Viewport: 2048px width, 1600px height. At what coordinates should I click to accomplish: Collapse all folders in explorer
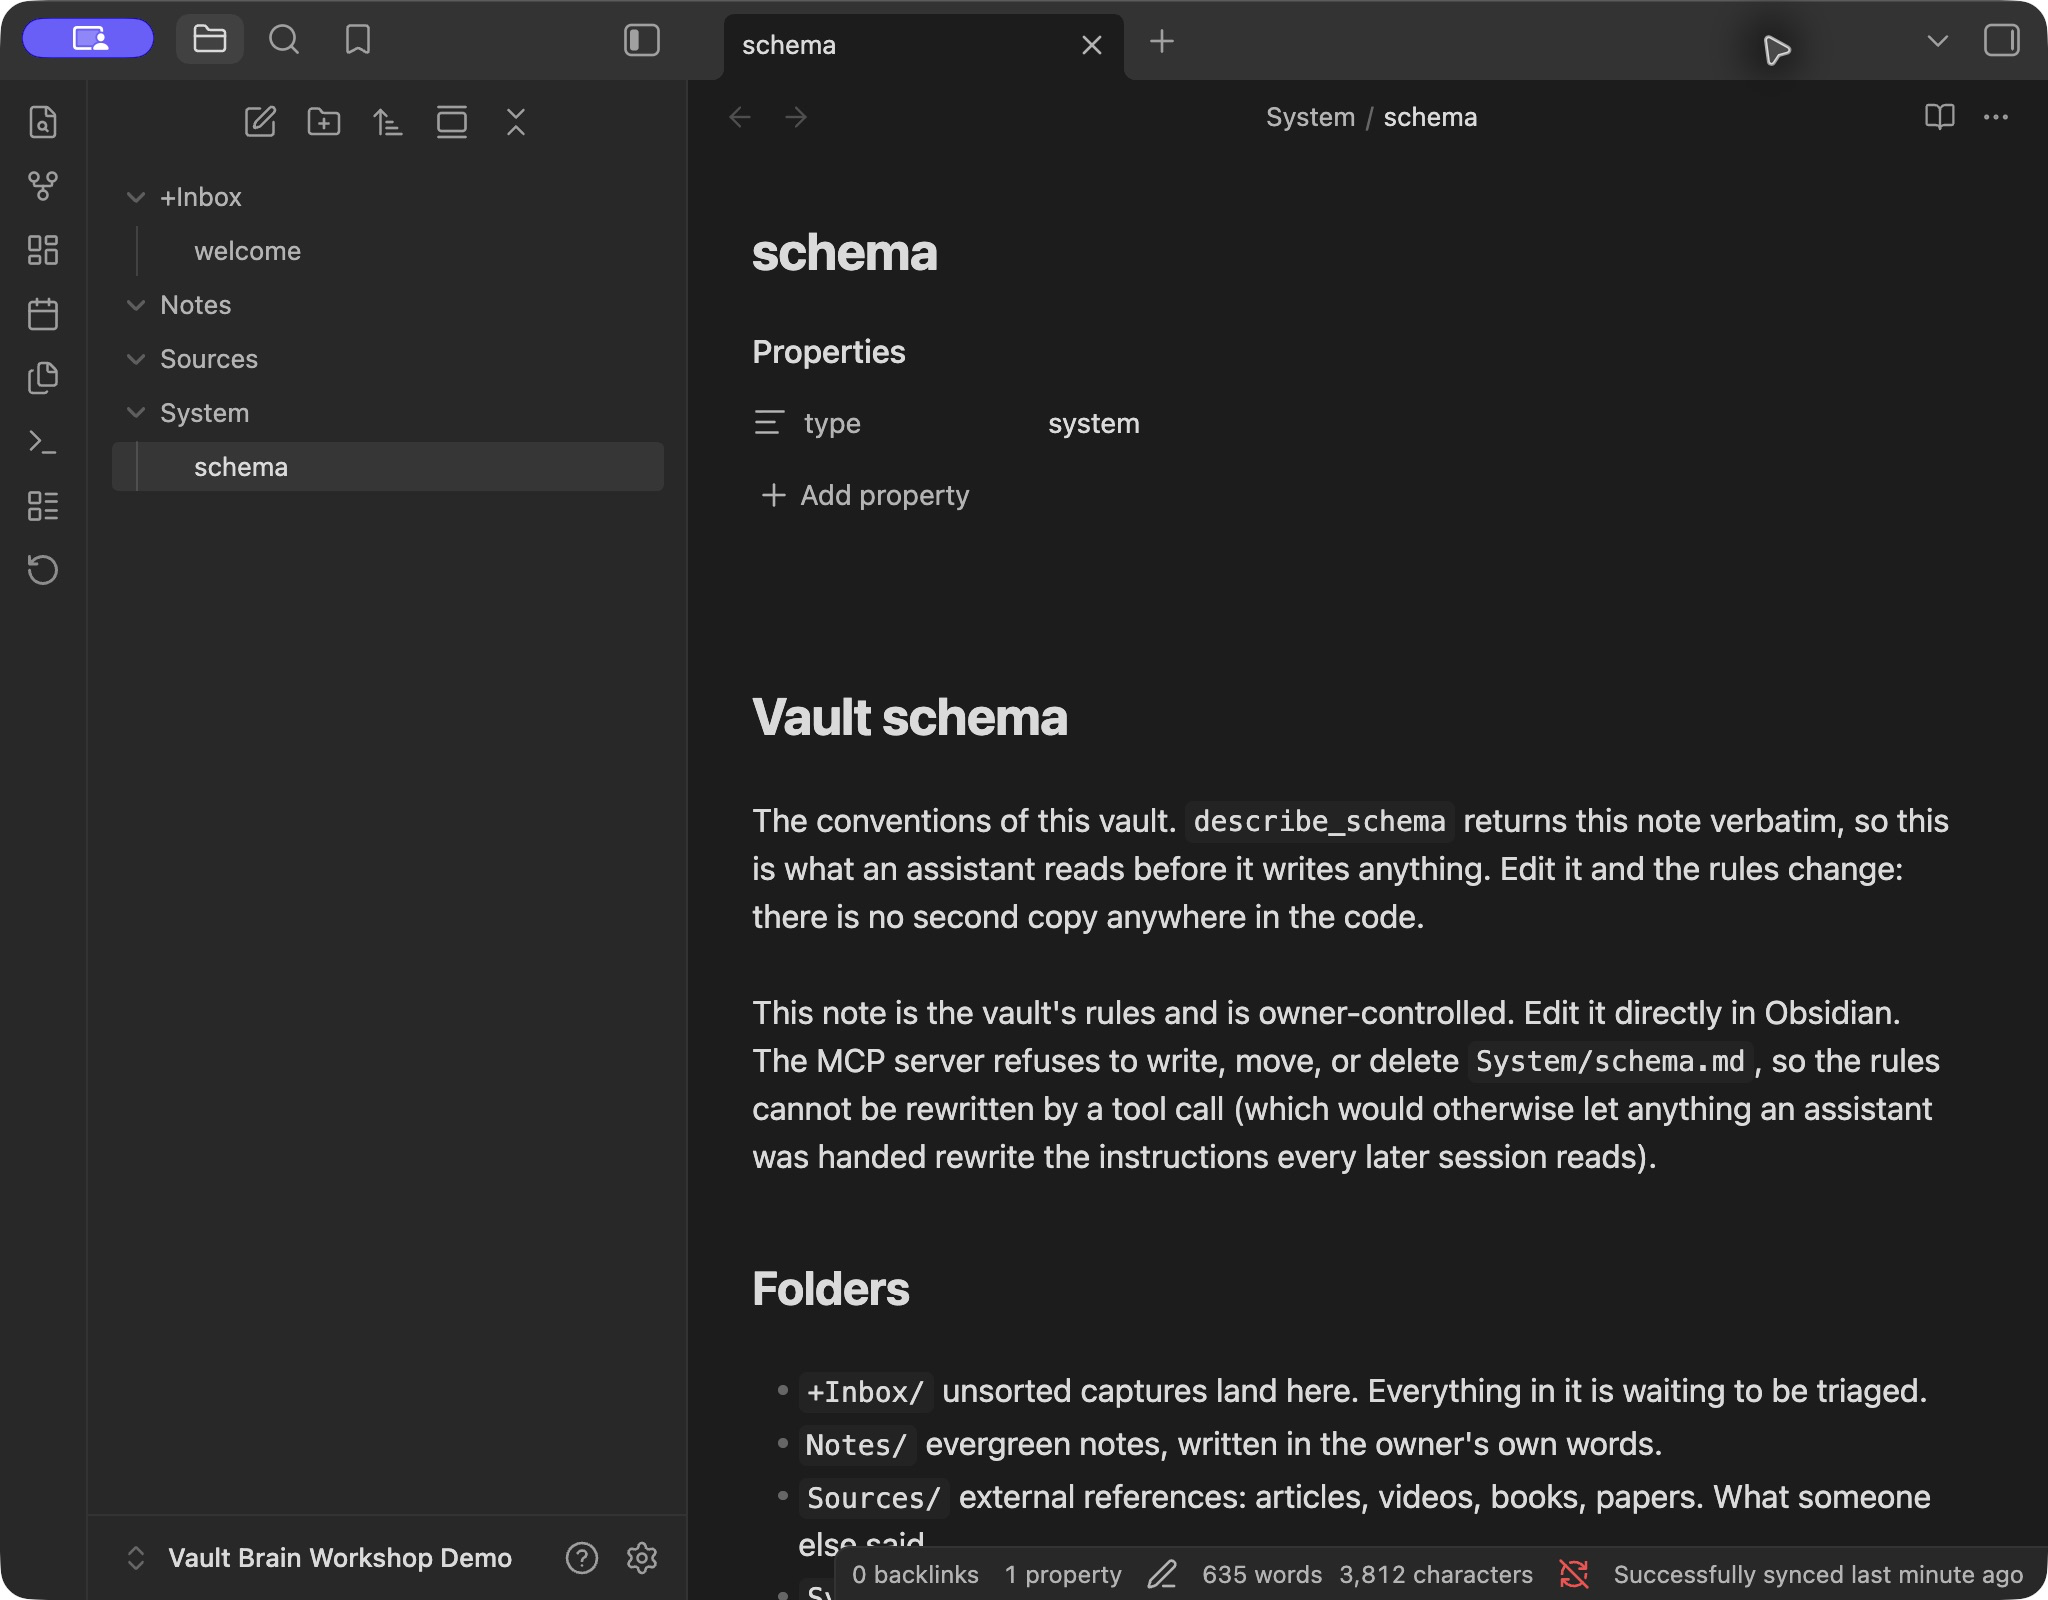516,122
